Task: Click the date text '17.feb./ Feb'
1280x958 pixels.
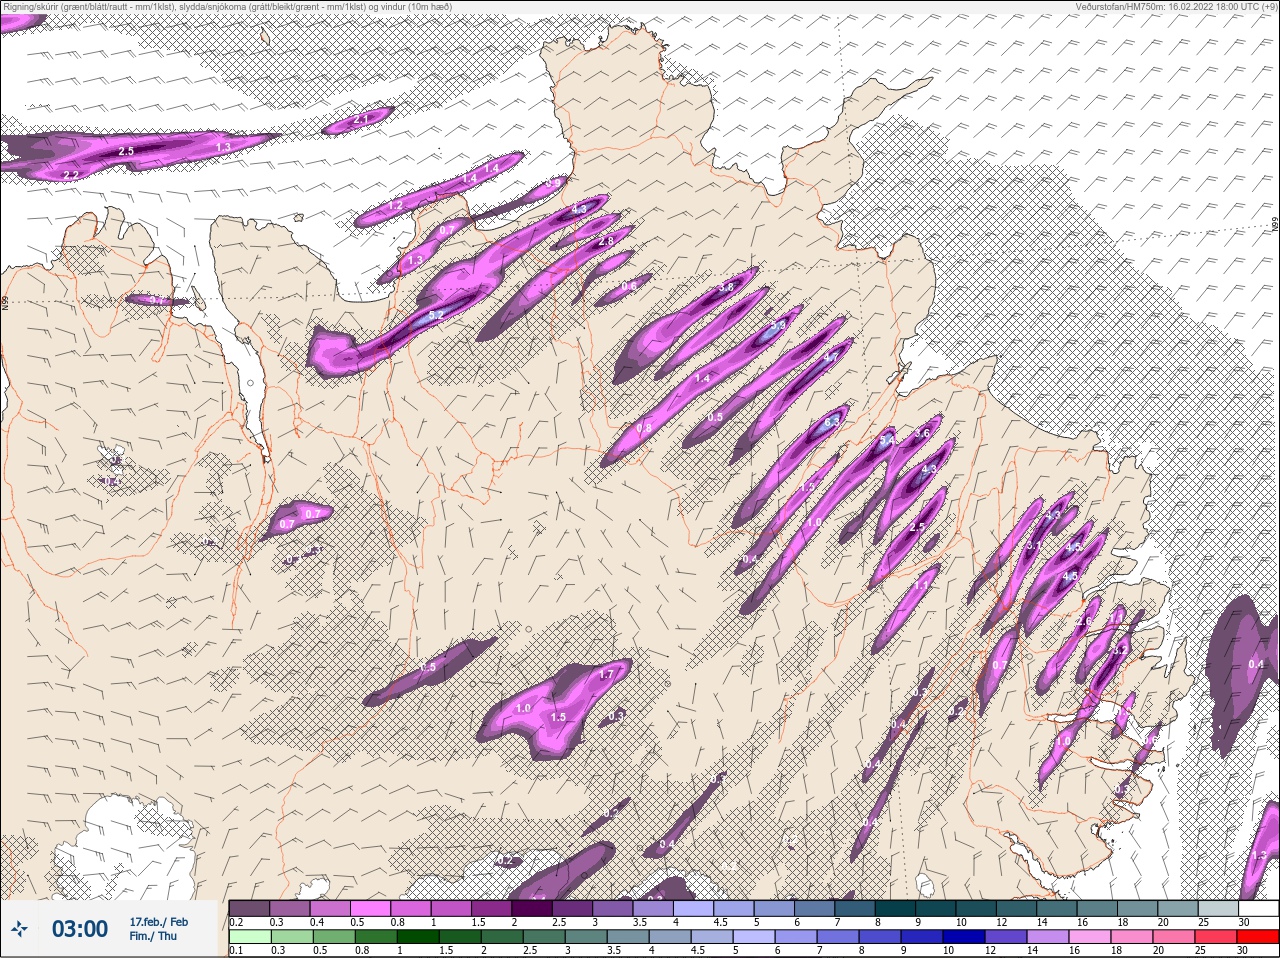Action: click(158, 922)
